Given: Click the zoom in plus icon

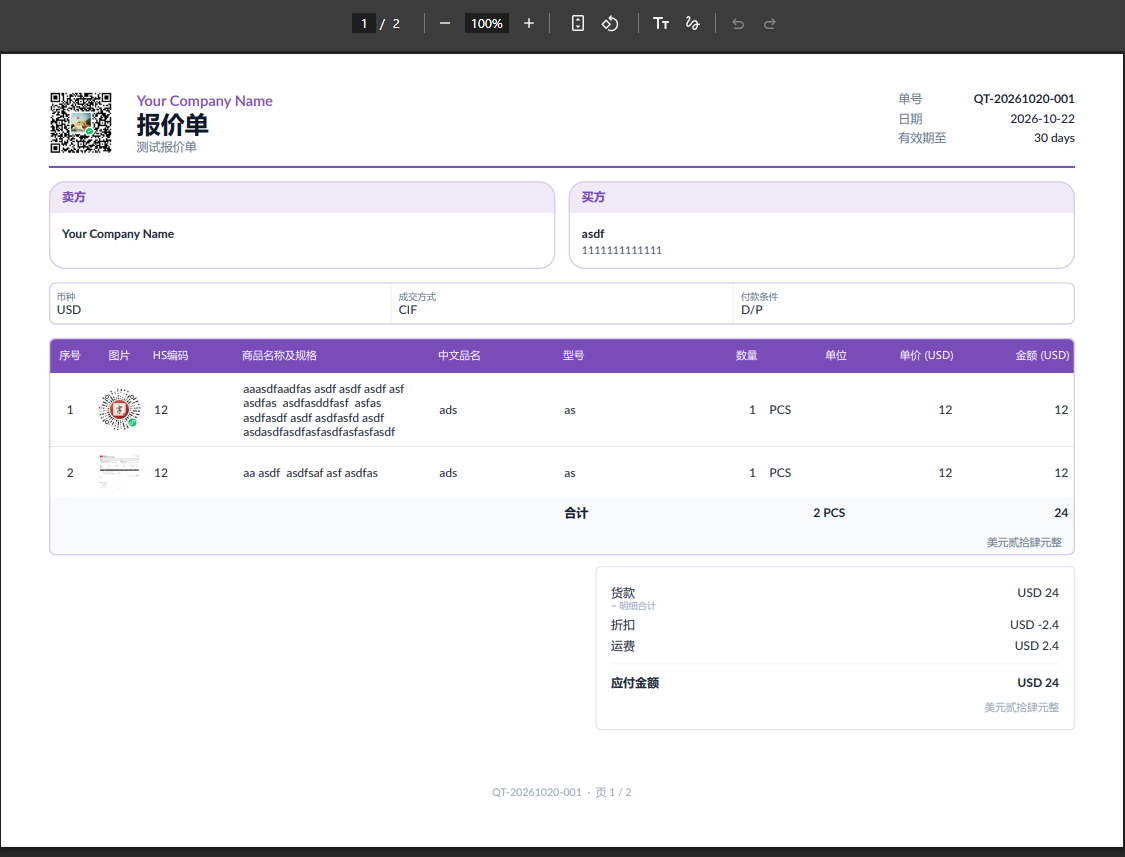Looking at the screenshot, I should pyautogui.click(x=529, y=24).
